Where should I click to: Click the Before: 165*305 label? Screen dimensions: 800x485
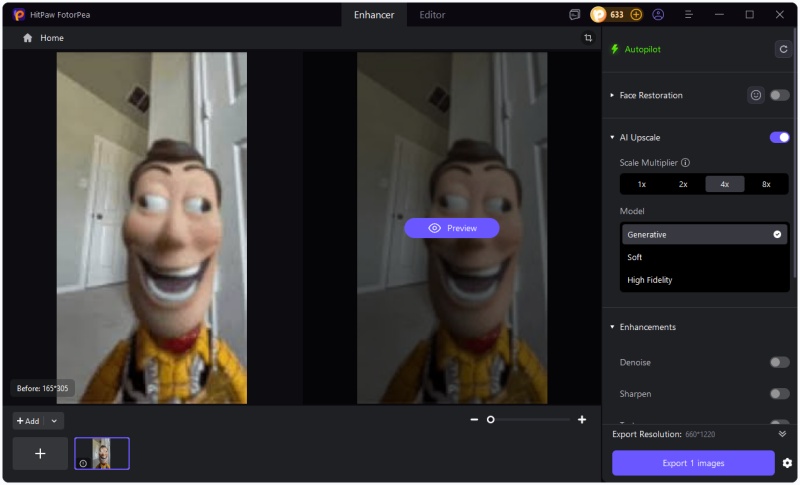click(x=42, y=389)
